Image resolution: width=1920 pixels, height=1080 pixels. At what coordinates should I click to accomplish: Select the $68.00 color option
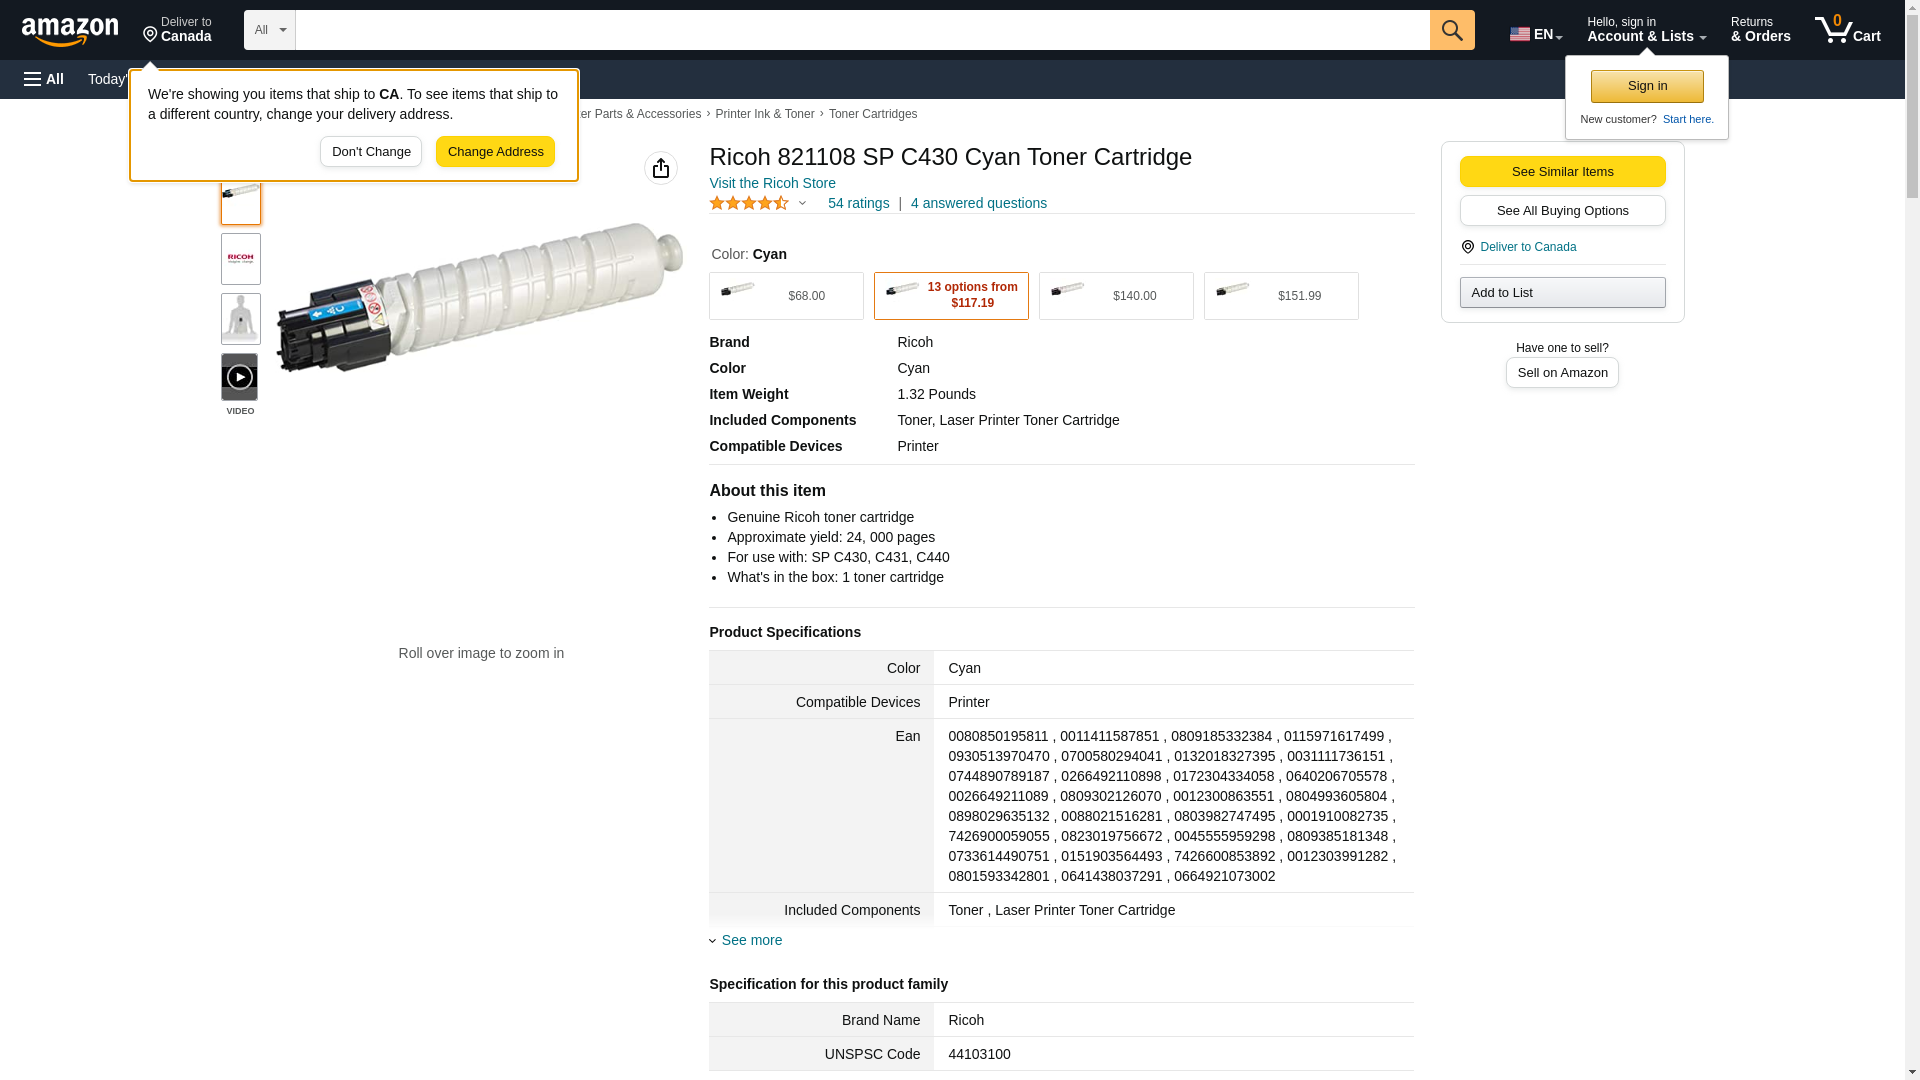point(786,296)
